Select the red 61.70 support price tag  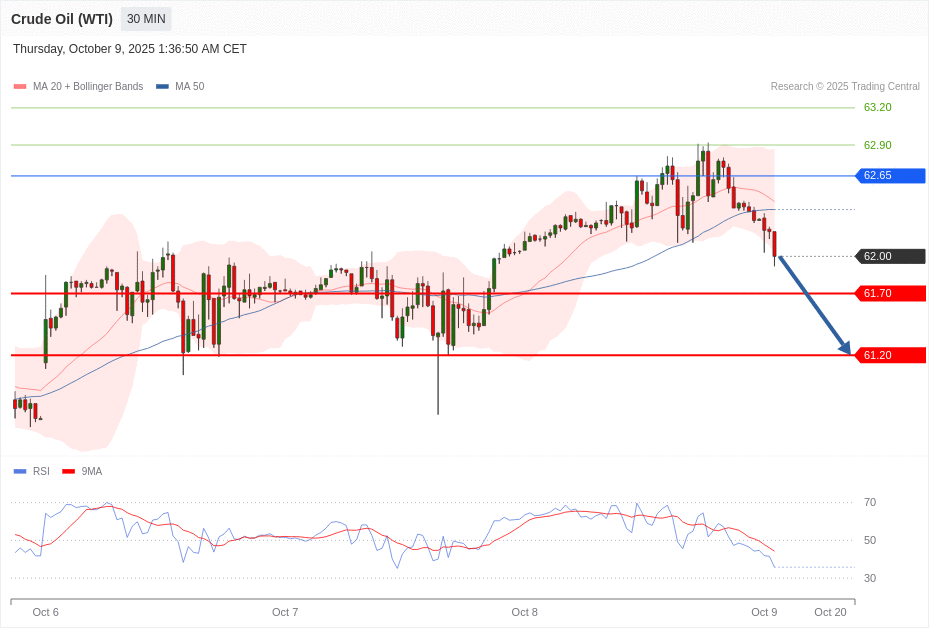coord(890,293)
